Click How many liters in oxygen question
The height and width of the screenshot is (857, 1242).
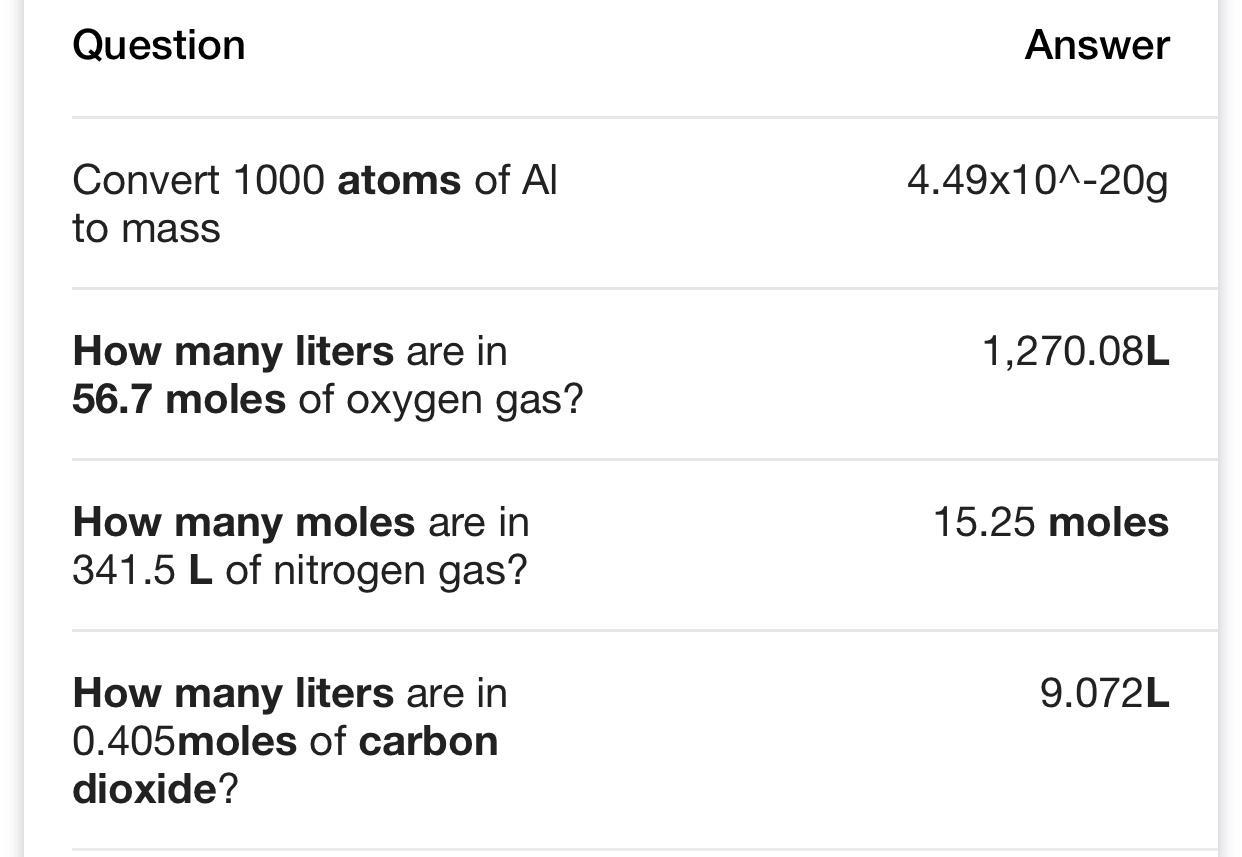(233, 351)
